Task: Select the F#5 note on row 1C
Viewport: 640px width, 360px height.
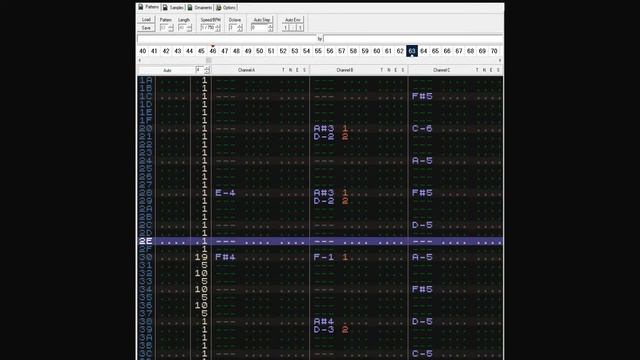Action: click(422, 96)
